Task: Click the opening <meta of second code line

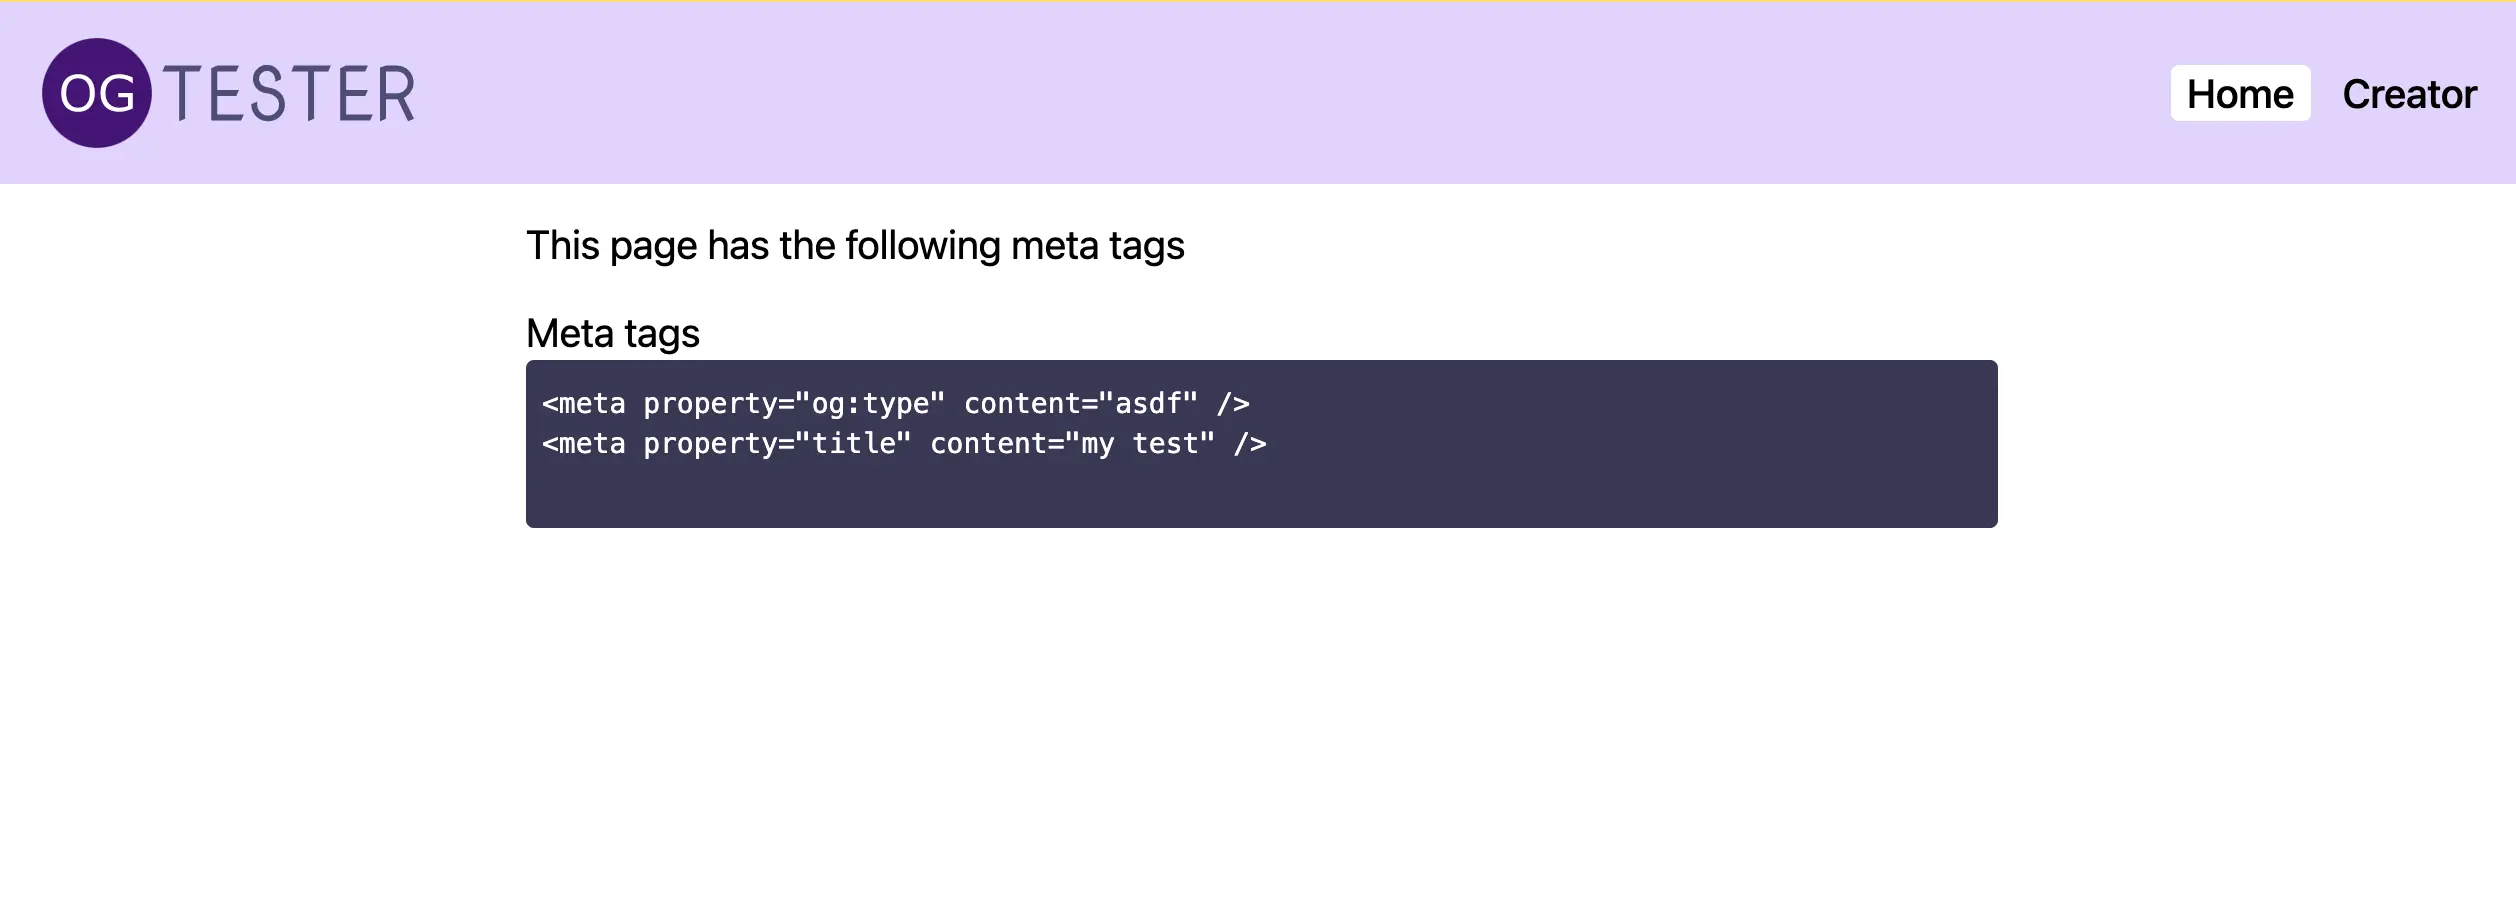Action: (584, 444)
